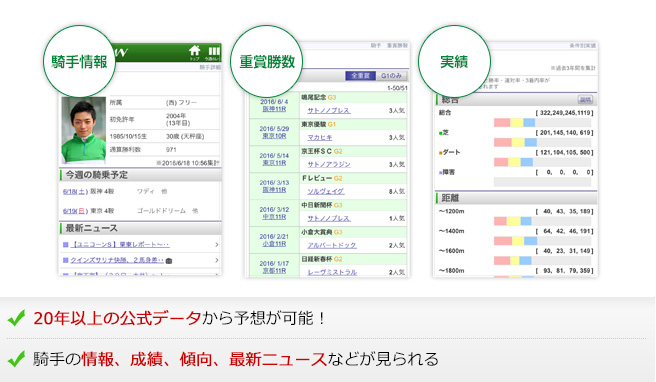
Task: Click the 東京優駿 G1 race title
Action: tap(318, 124)
